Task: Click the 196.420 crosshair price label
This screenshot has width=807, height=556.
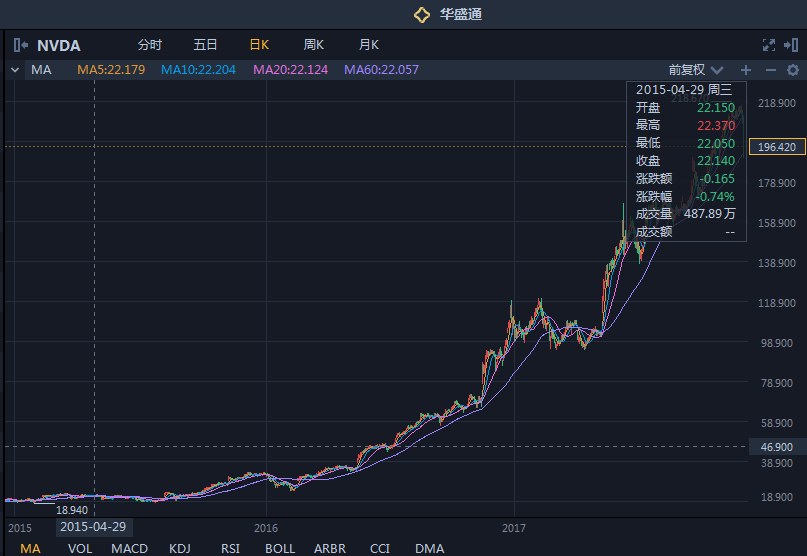Action: pos(777,147)
